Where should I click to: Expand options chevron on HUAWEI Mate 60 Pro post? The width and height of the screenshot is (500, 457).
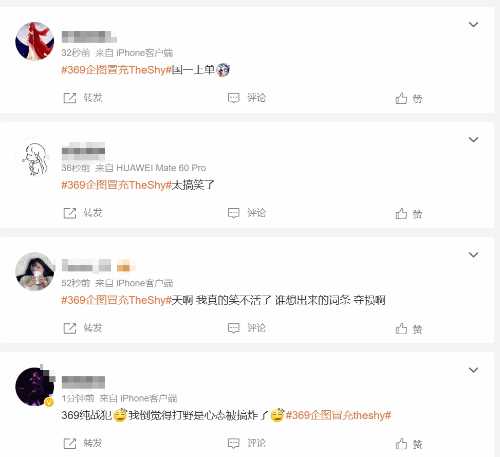coord(473,139)
